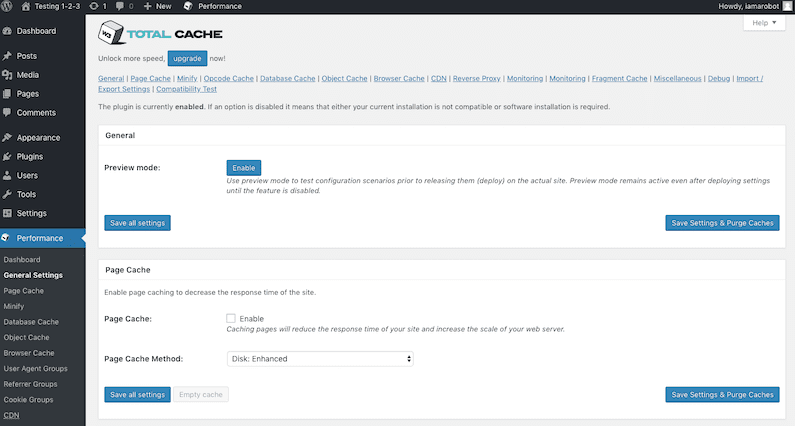The width and height of the screenshot is (795, 426).
Task: Click the Appearance paintbrush icon
Action: pos(7,137)
